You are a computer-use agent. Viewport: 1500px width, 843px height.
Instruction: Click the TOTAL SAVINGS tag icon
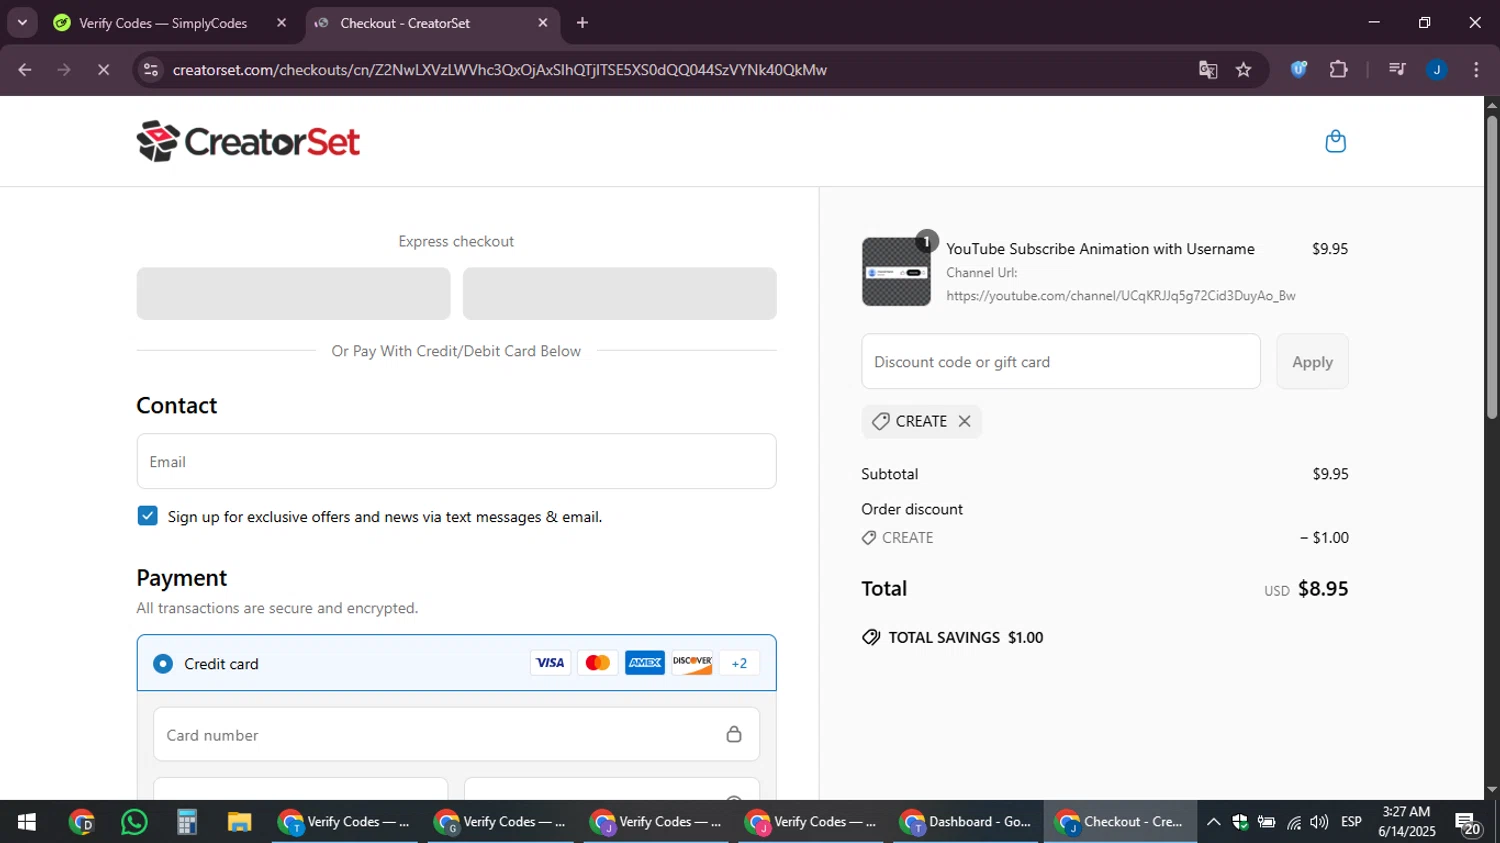(871, 638)
